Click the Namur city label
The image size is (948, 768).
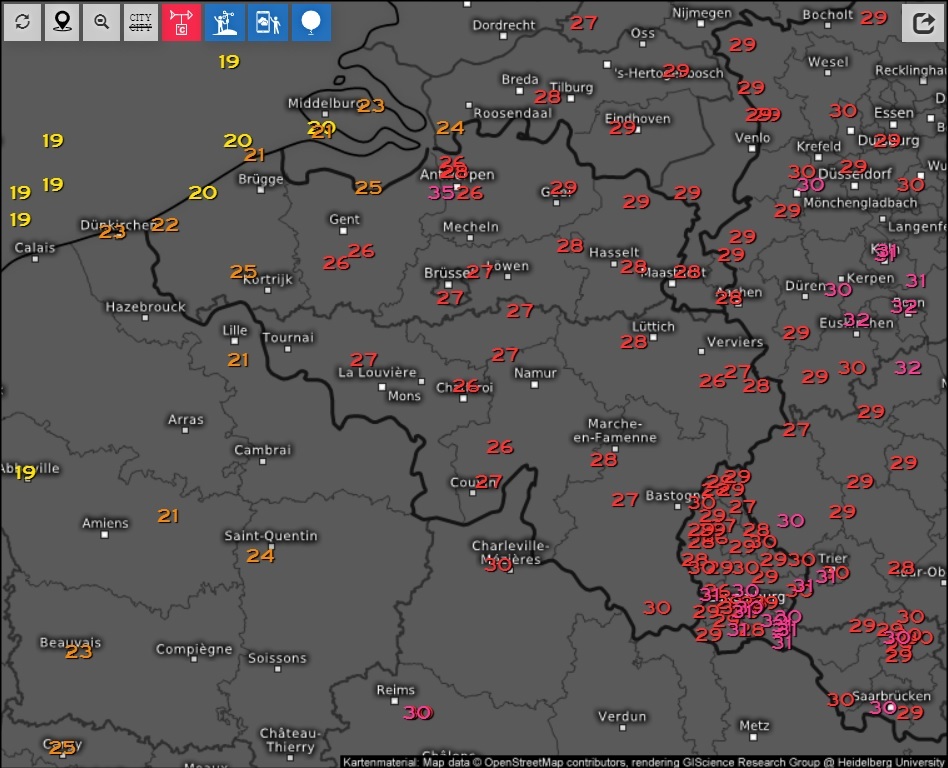tap(535, 373)
